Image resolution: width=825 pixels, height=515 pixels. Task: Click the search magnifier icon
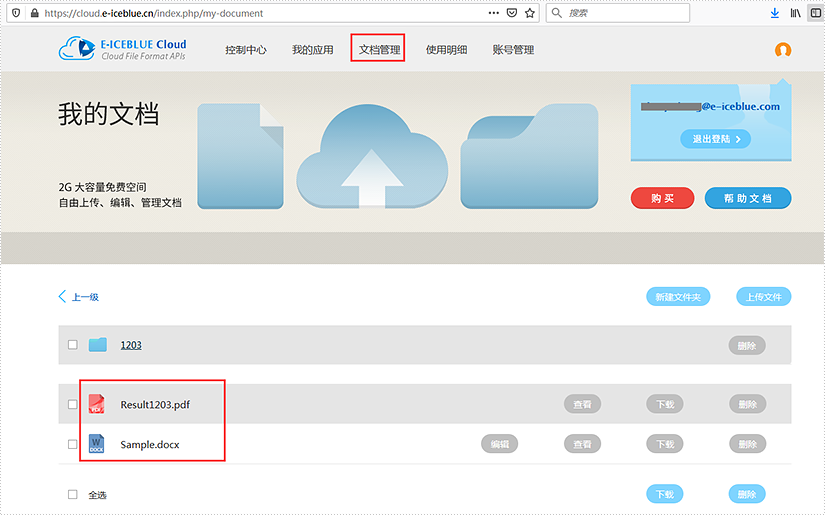click(557, 13)
